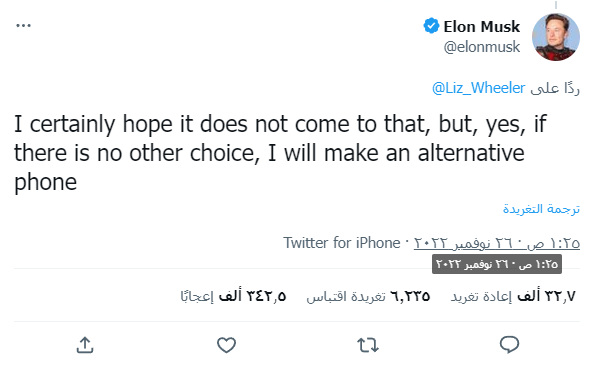Click the ١:٢٥ ص ٢٦ نوفمبر timestamp link
The image size is (594, 366).
click(x=497, y=243)
